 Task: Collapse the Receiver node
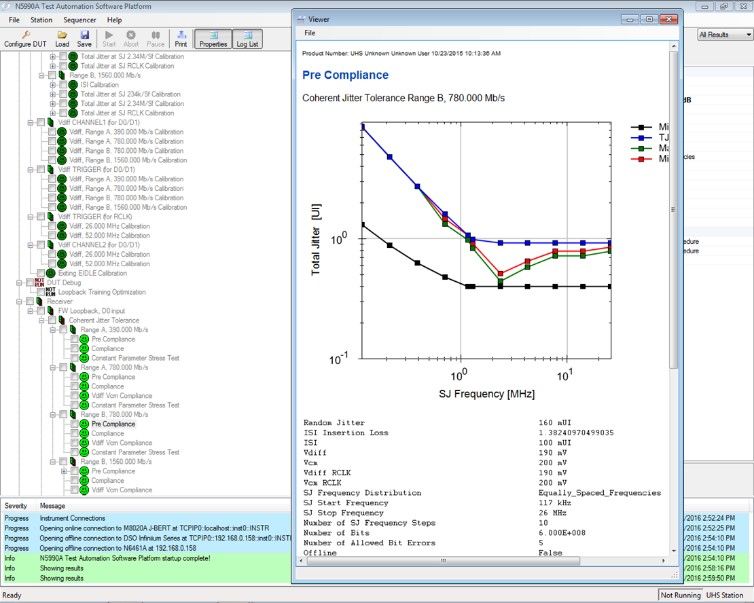point(19,302)
